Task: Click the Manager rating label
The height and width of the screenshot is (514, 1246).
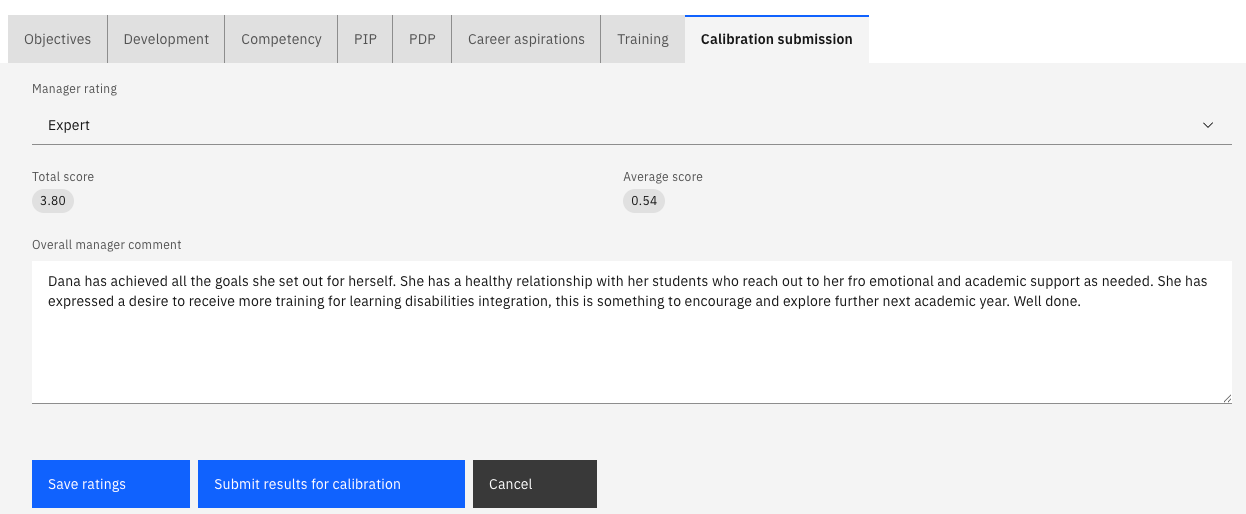Action: pos(74,89)
